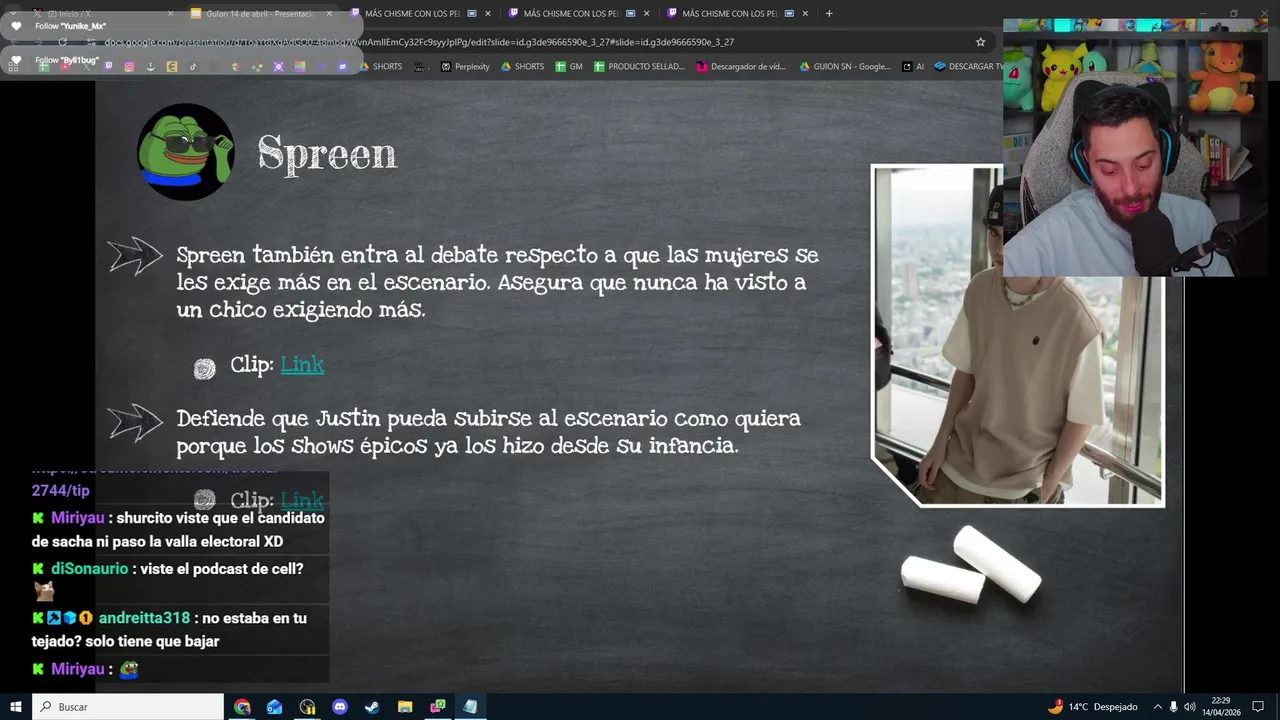Image resolution: width=1280 pixels, height=720 pixels.
Task: Close the Guion 14 de abril tab
Action: pos(329,13)
